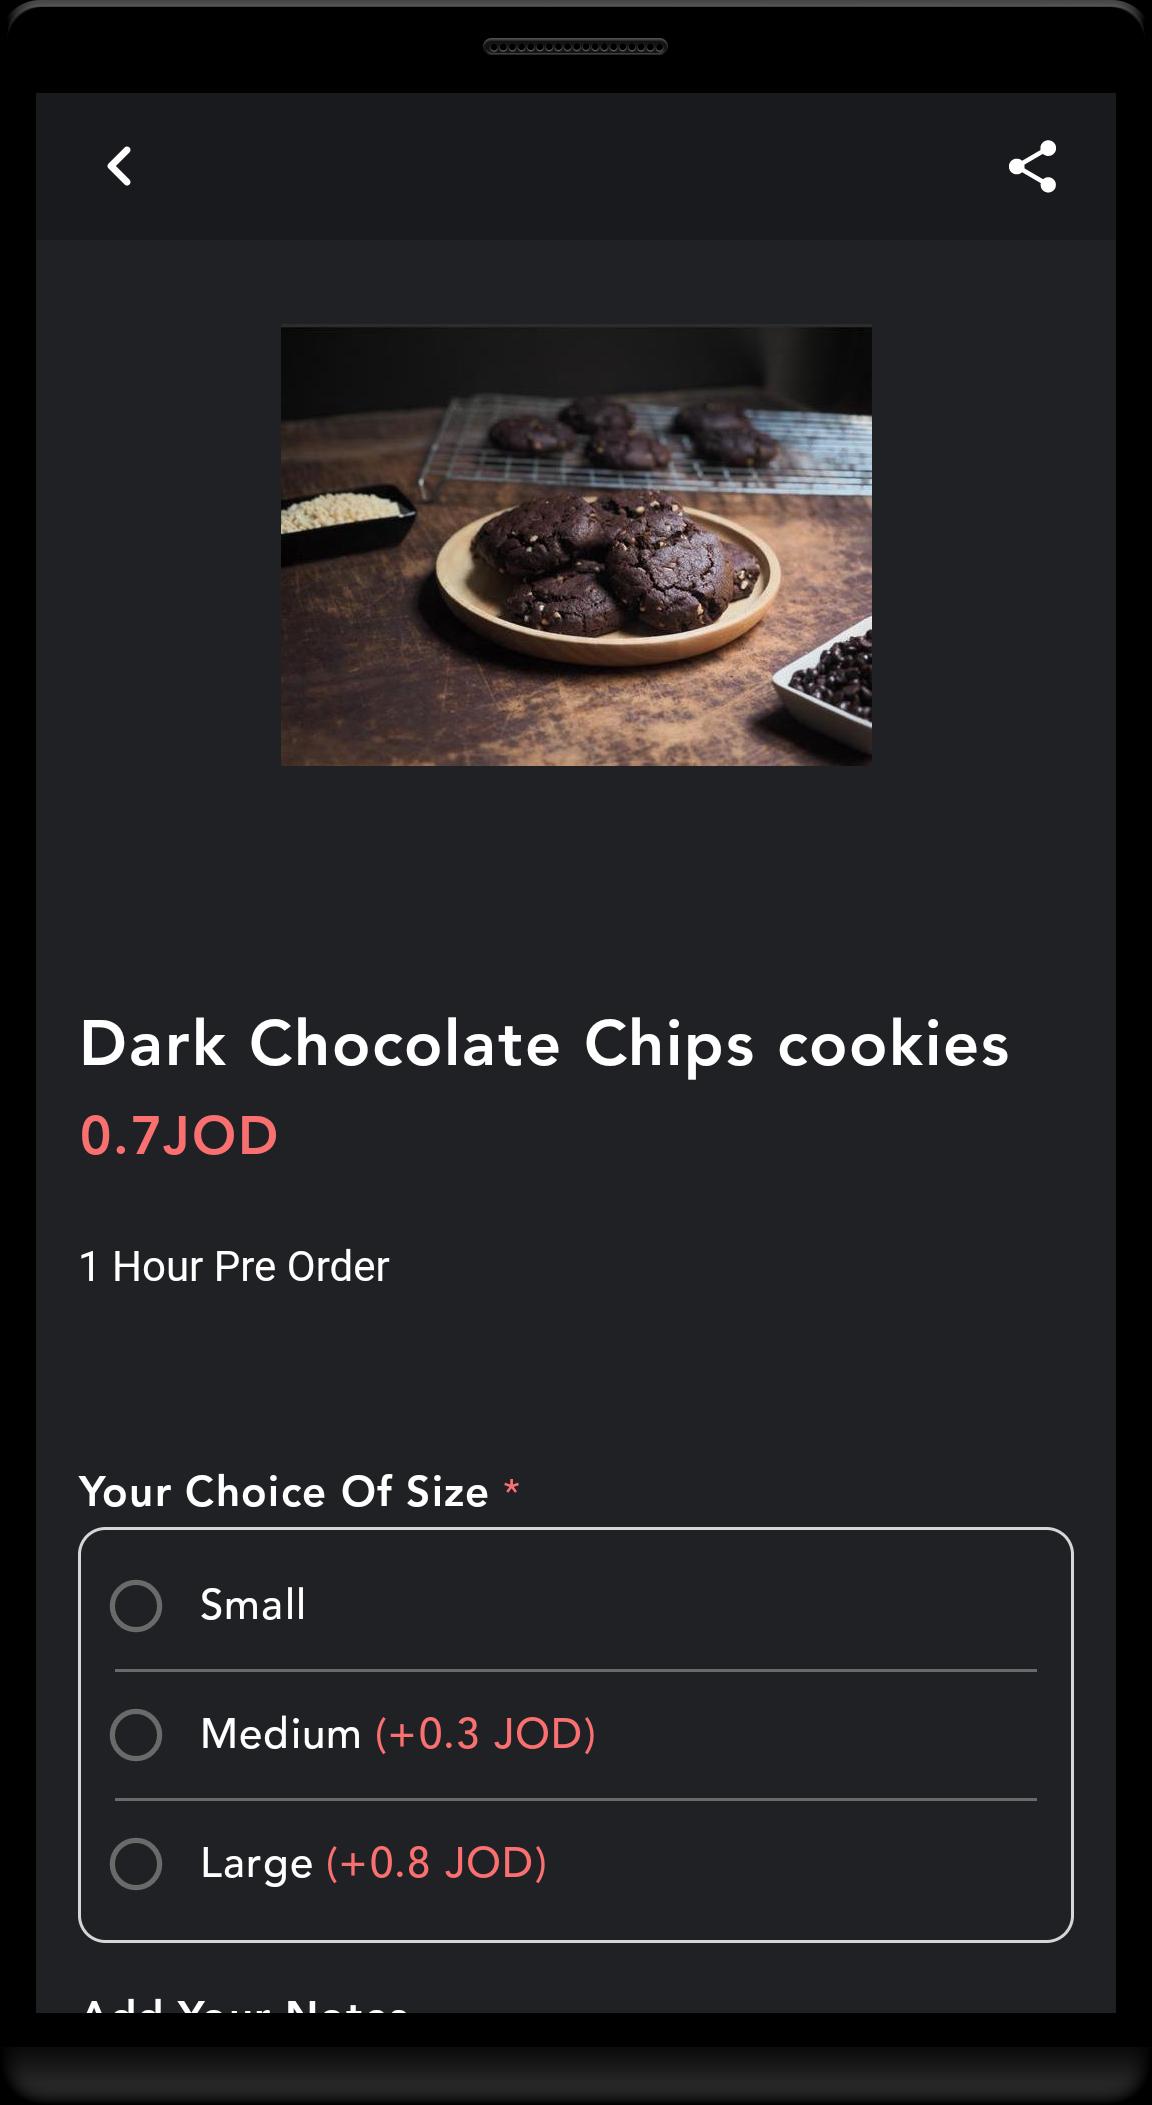Select the Small size radio button

[136, 1606]
